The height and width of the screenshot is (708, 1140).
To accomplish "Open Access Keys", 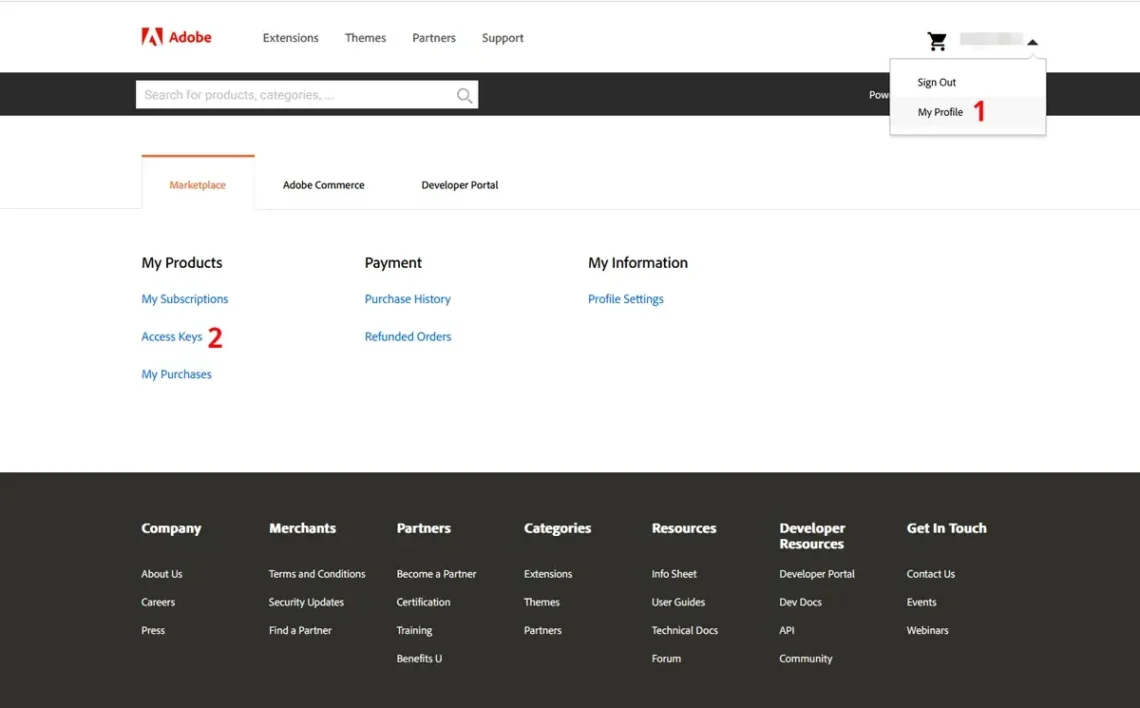I will point(171,336).
